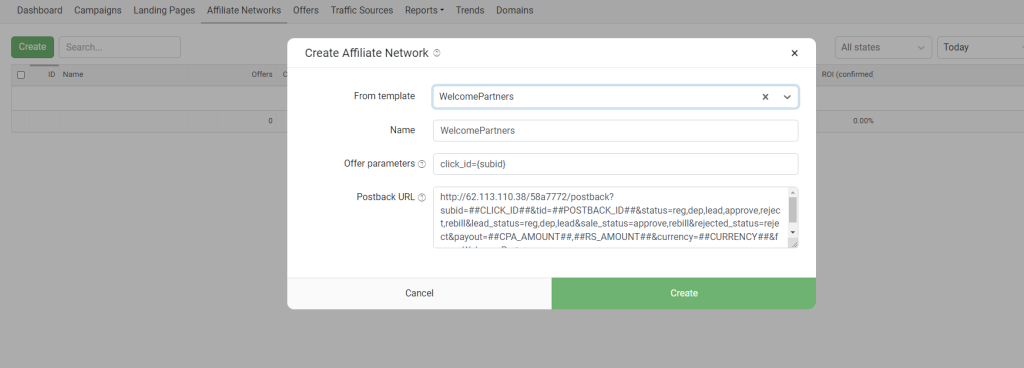Viewport: 1024px width, 368px height.
Task: Close the Create Affiliate Network dialog
Action: click(x=794, y=54)
